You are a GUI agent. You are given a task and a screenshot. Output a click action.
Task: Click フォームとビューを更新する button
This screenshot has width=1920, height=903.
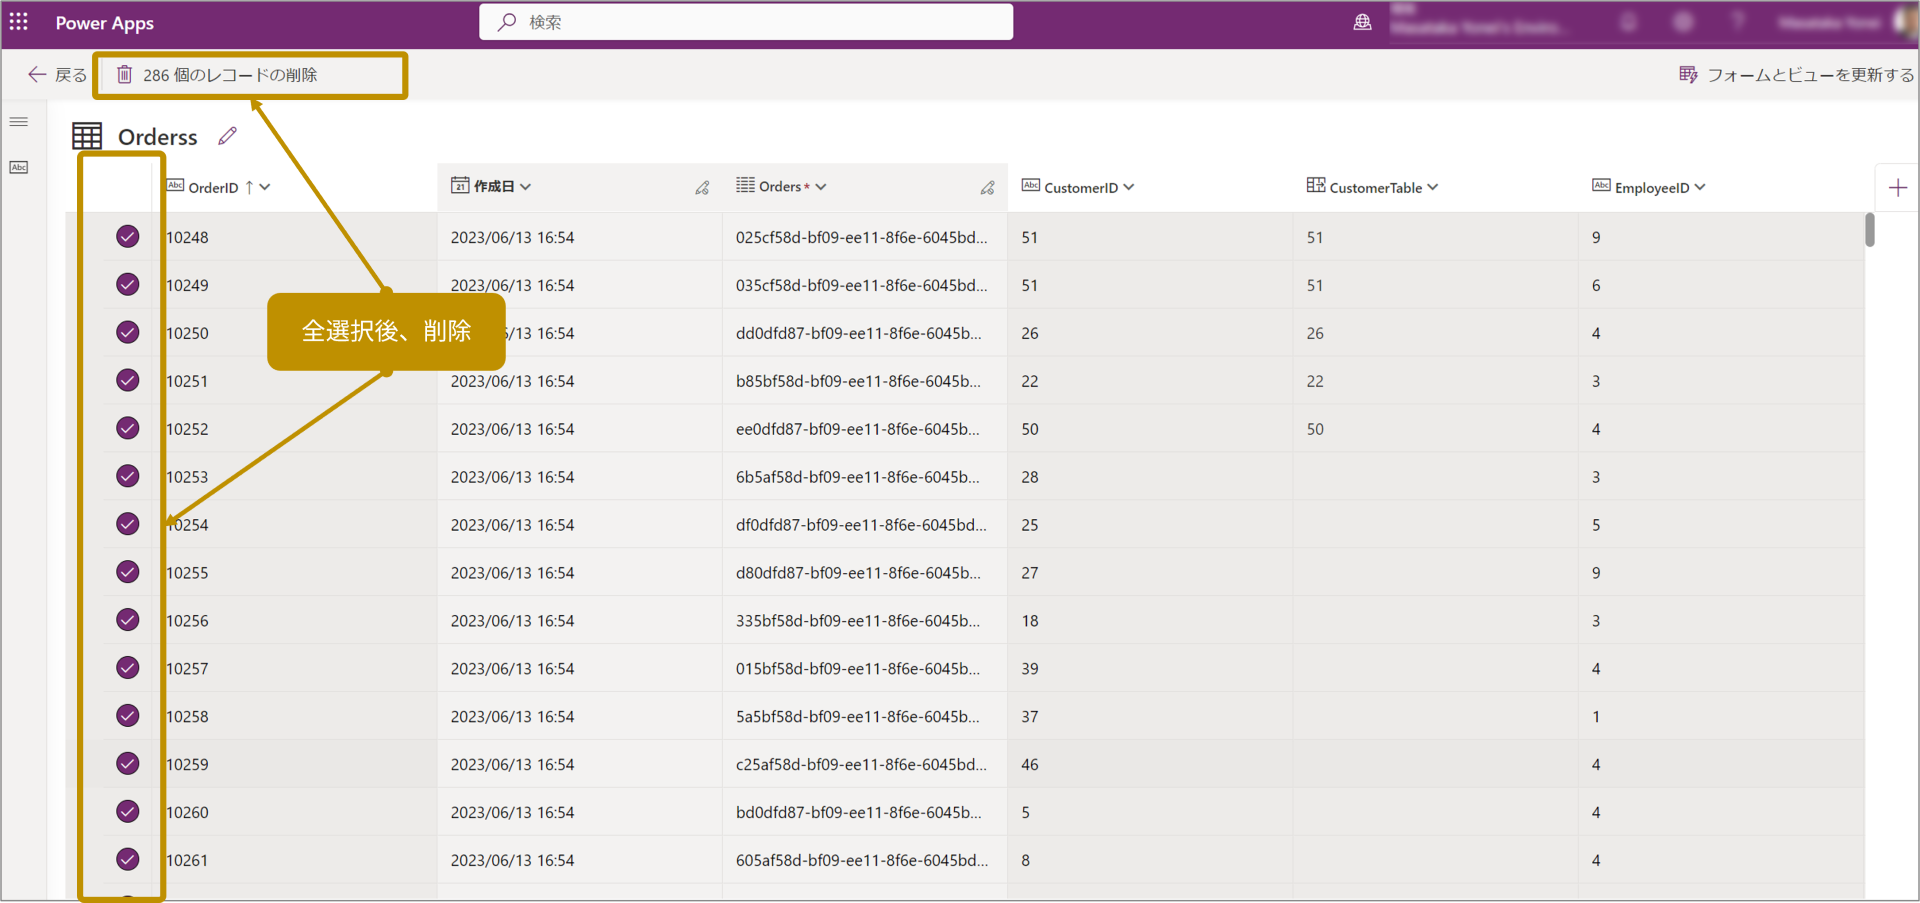(1796, 75)
